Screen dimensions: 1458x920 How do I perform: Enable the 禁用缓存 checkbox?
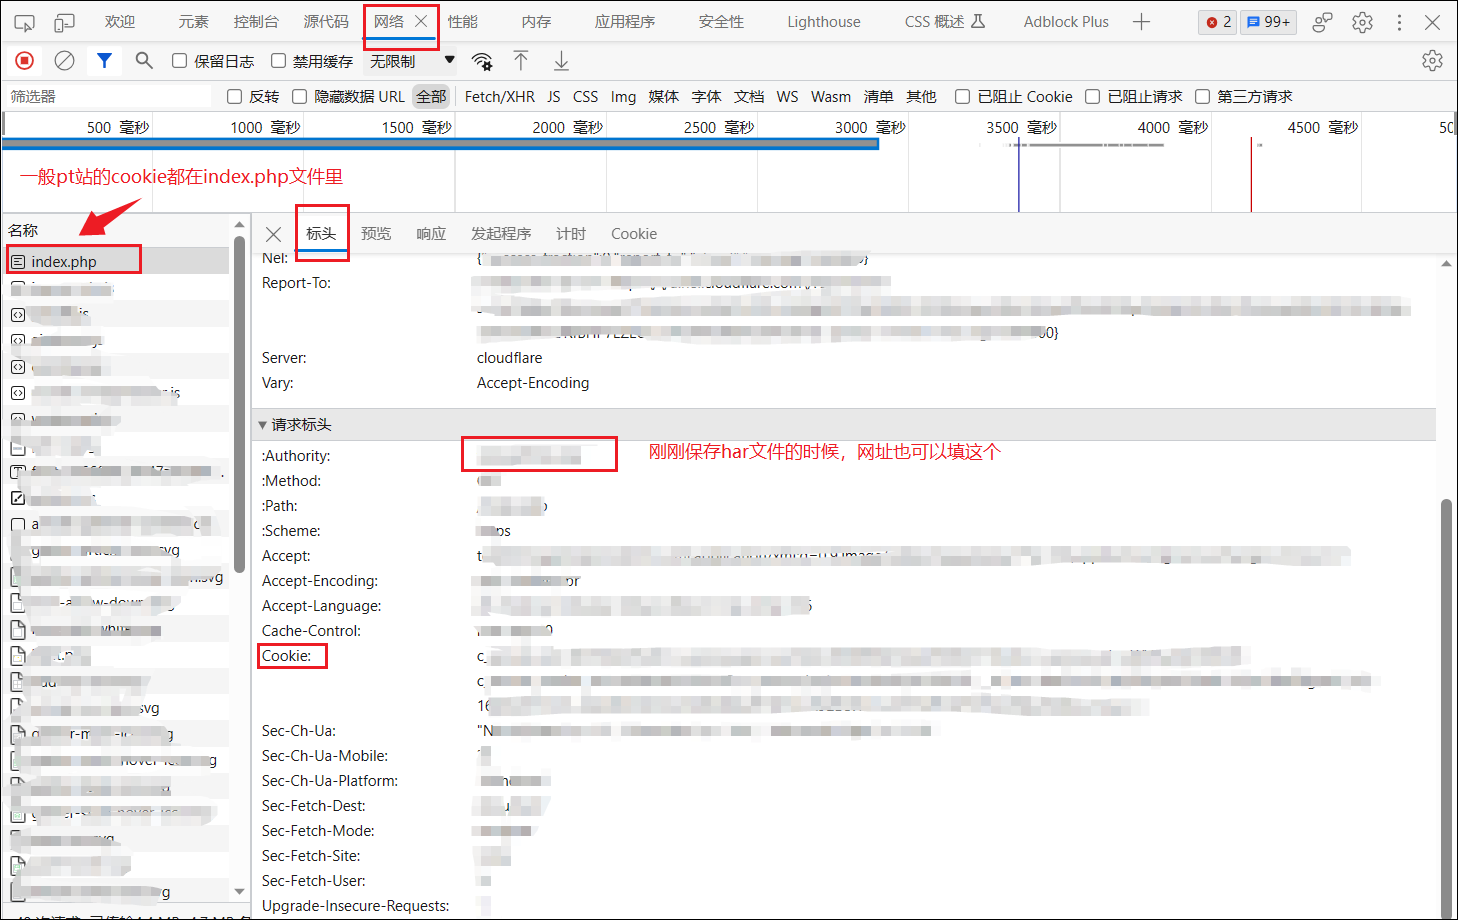279,61
